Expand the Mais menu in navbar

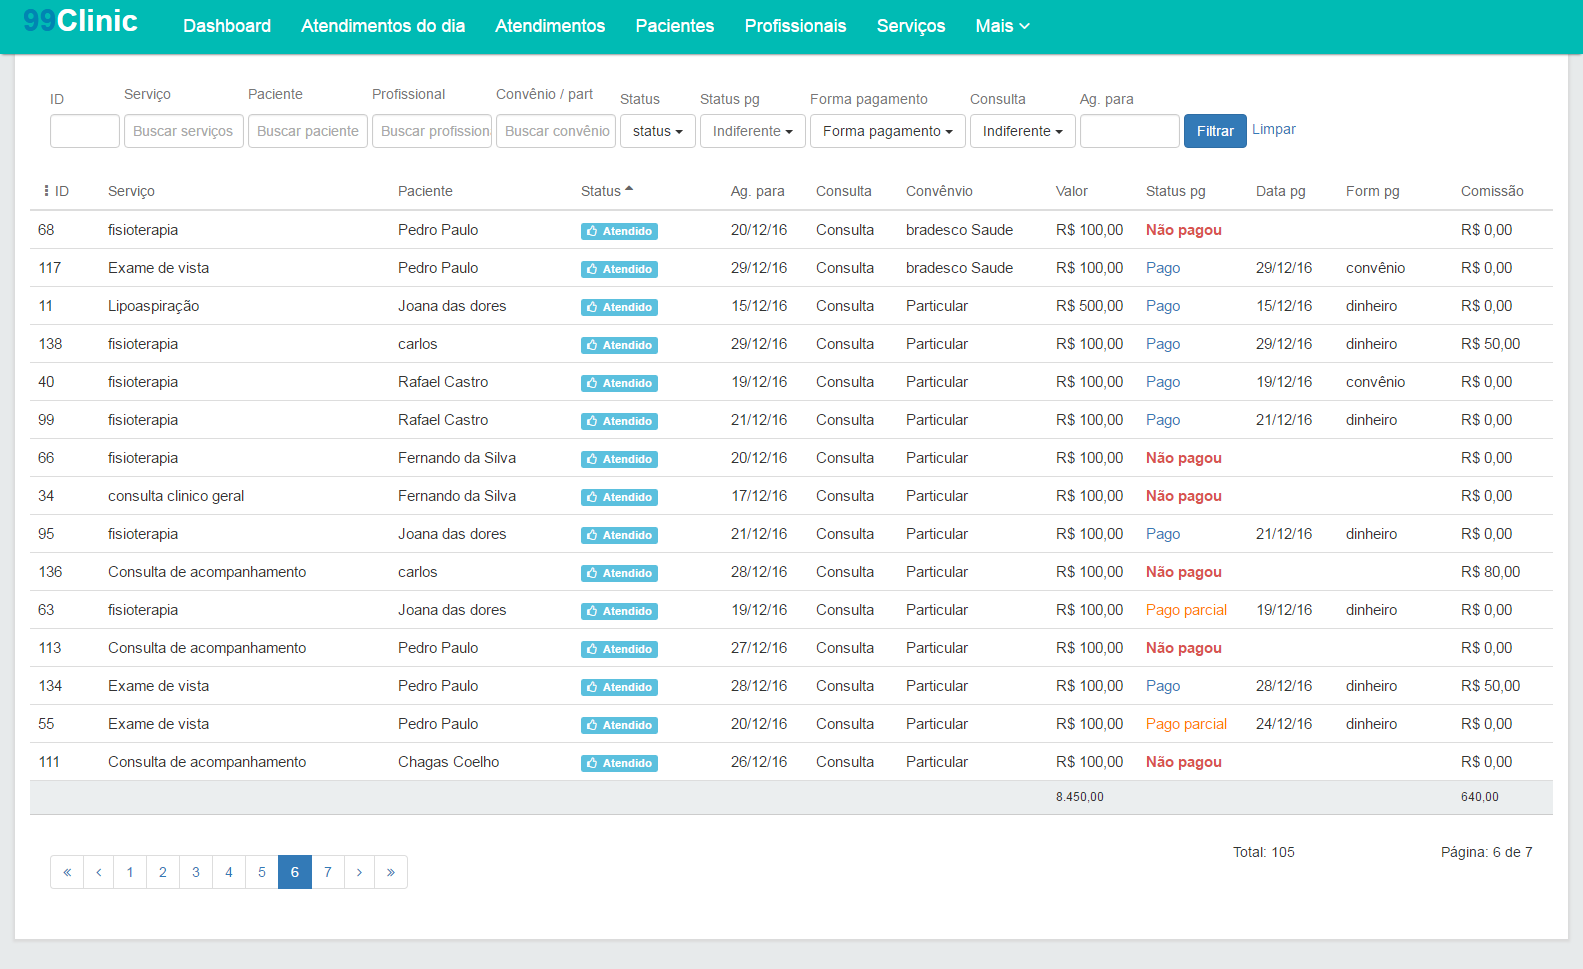coord(1002,26)
